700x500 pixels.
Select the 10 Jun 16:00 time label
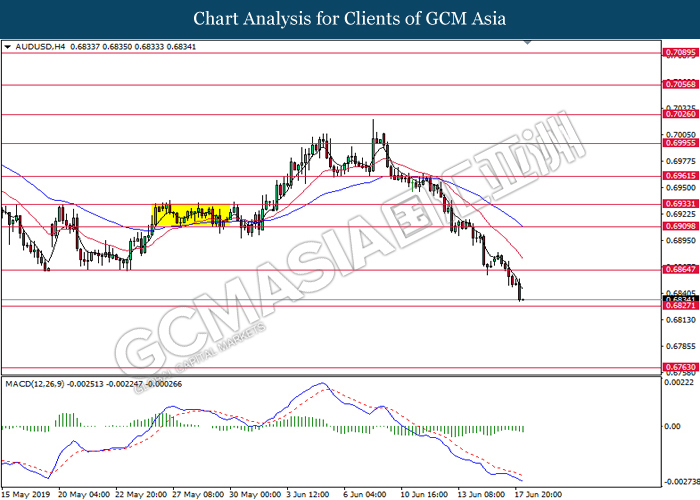pyautogui.click(x=424, y=495)
